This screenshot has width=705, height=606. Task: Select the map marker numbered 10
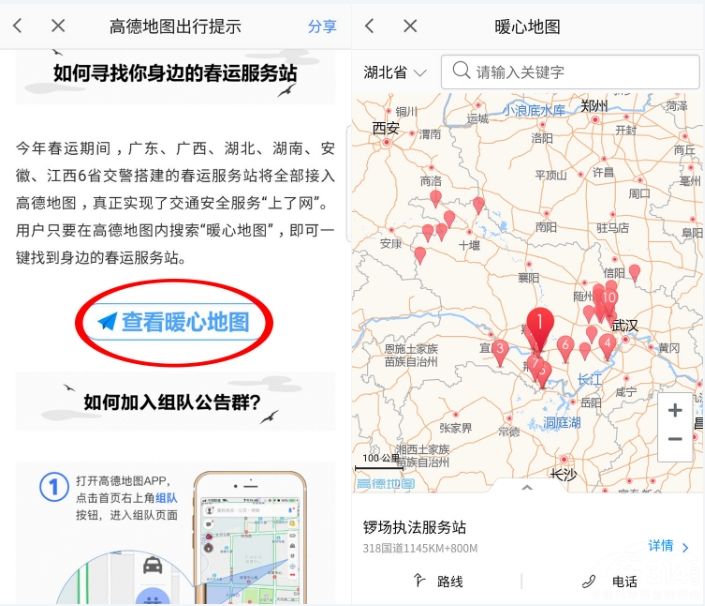[608, 298]
